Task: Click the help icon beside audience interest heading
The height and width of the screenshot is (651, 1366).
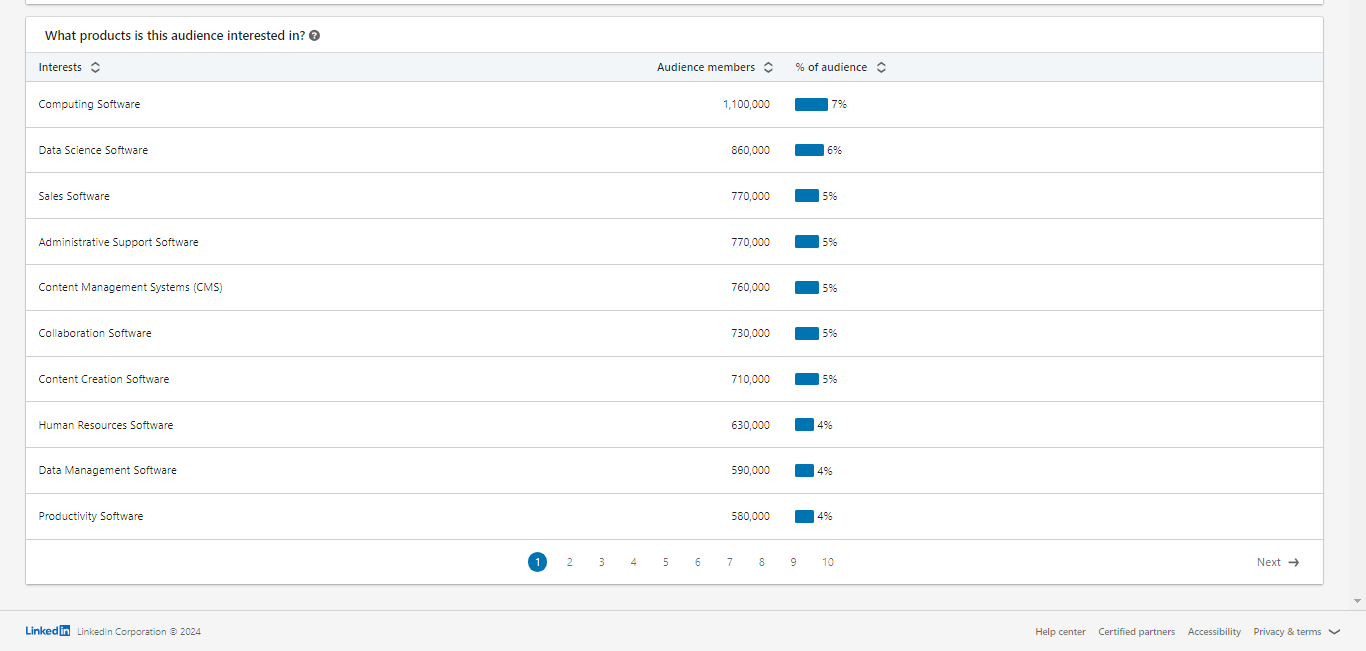Action: (315, 36)
